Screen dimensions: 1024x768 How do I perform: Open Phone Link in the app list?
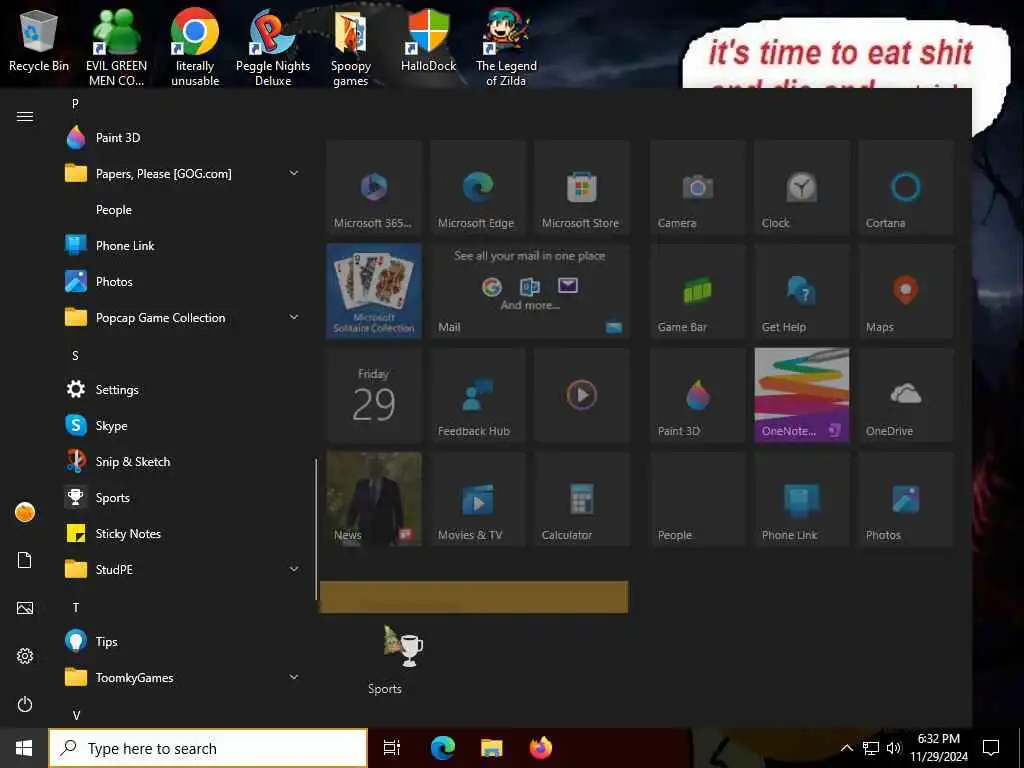point(183,246)
